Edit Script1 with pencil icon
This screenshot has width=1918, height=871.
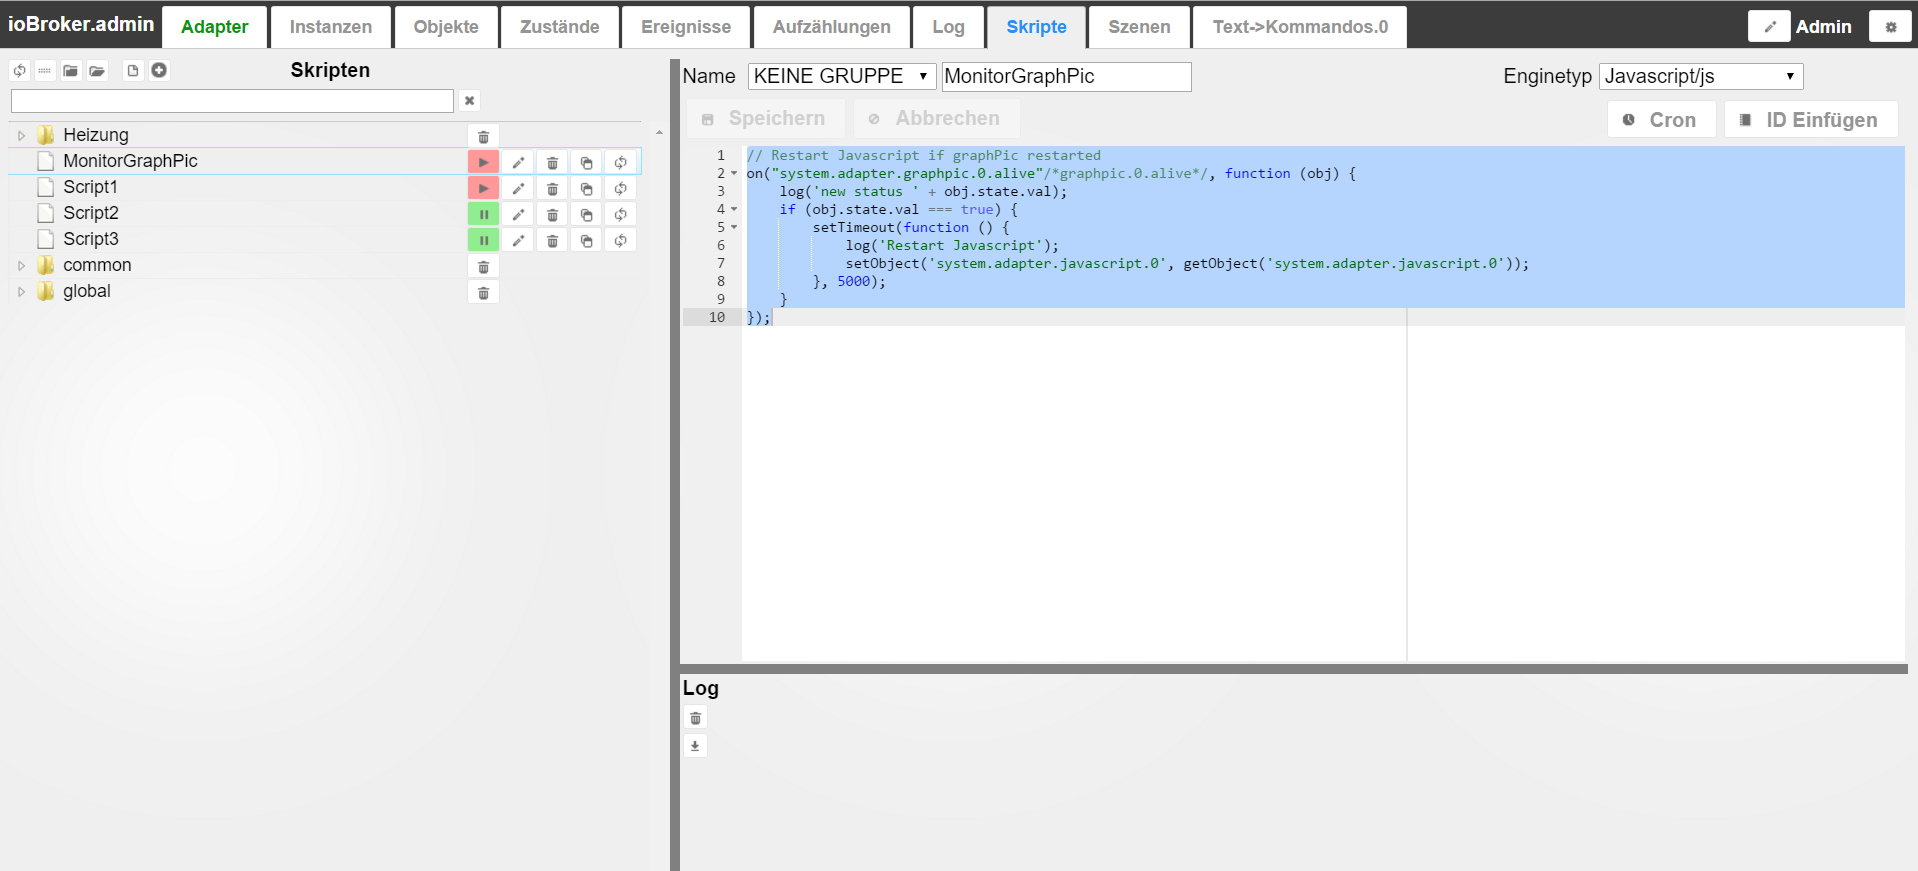518,189
